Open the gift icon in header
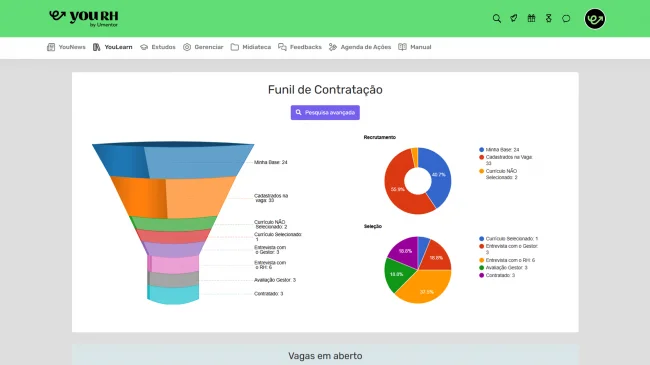Image resolution: width=650 pixels, height=365 pixels. tap(531, 18)
